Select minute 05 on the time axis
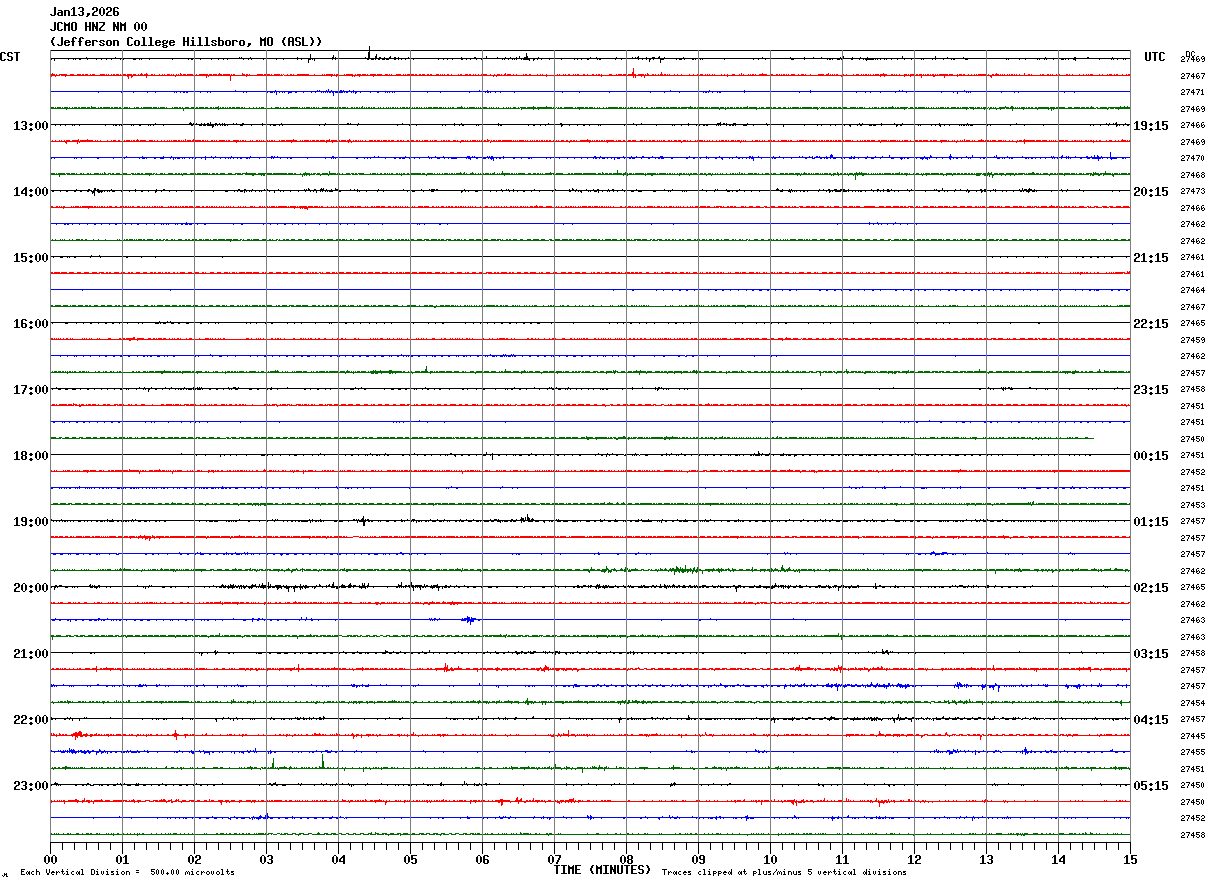 pos(410,859)
